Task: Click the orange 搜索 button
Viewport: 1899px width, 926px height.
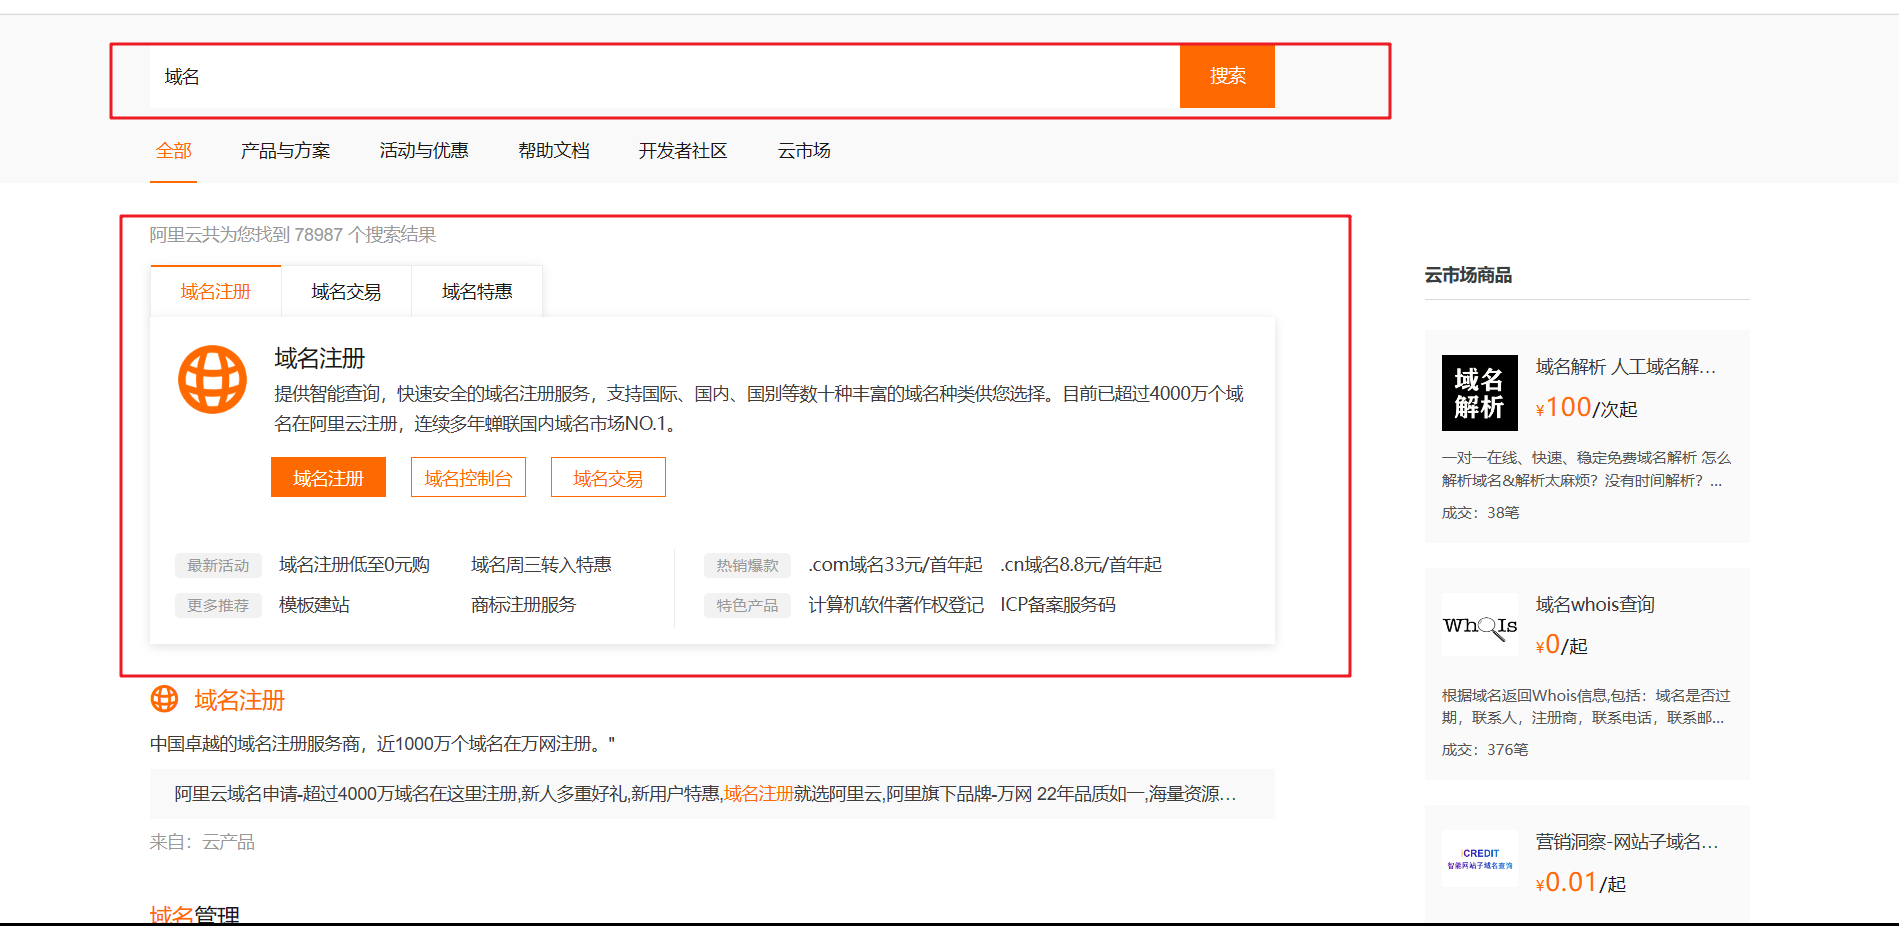Action: [x=1227, y=76]
